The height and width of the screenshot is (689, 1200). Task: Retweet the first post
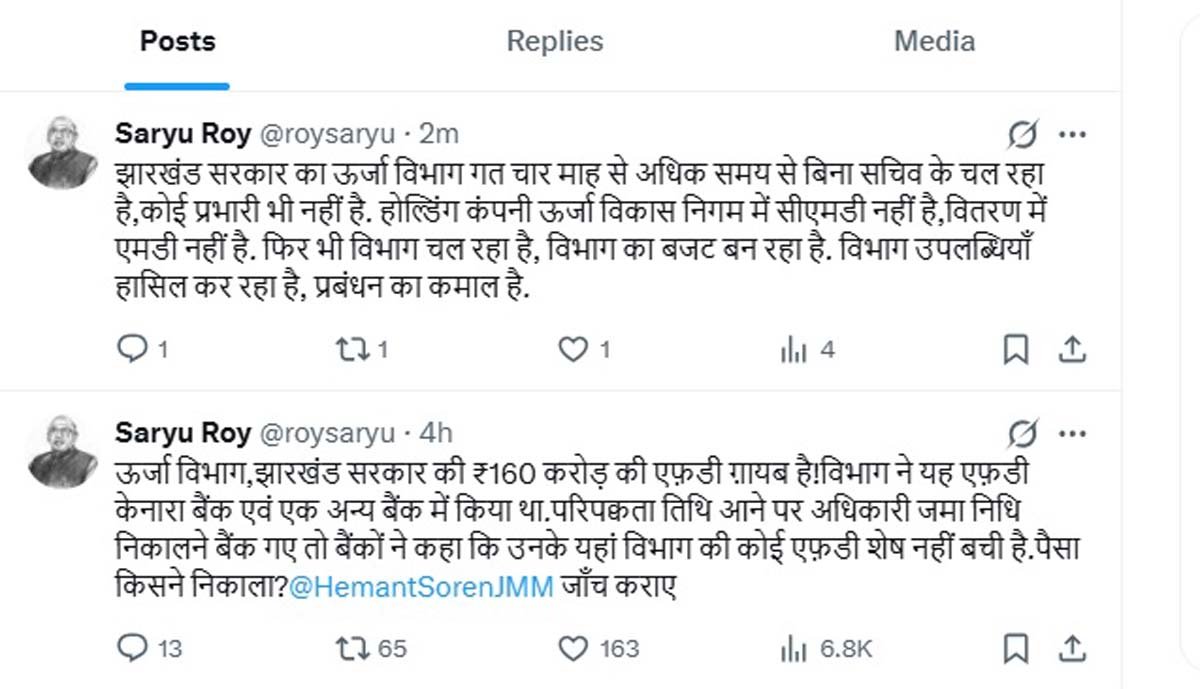pos(352,348)
